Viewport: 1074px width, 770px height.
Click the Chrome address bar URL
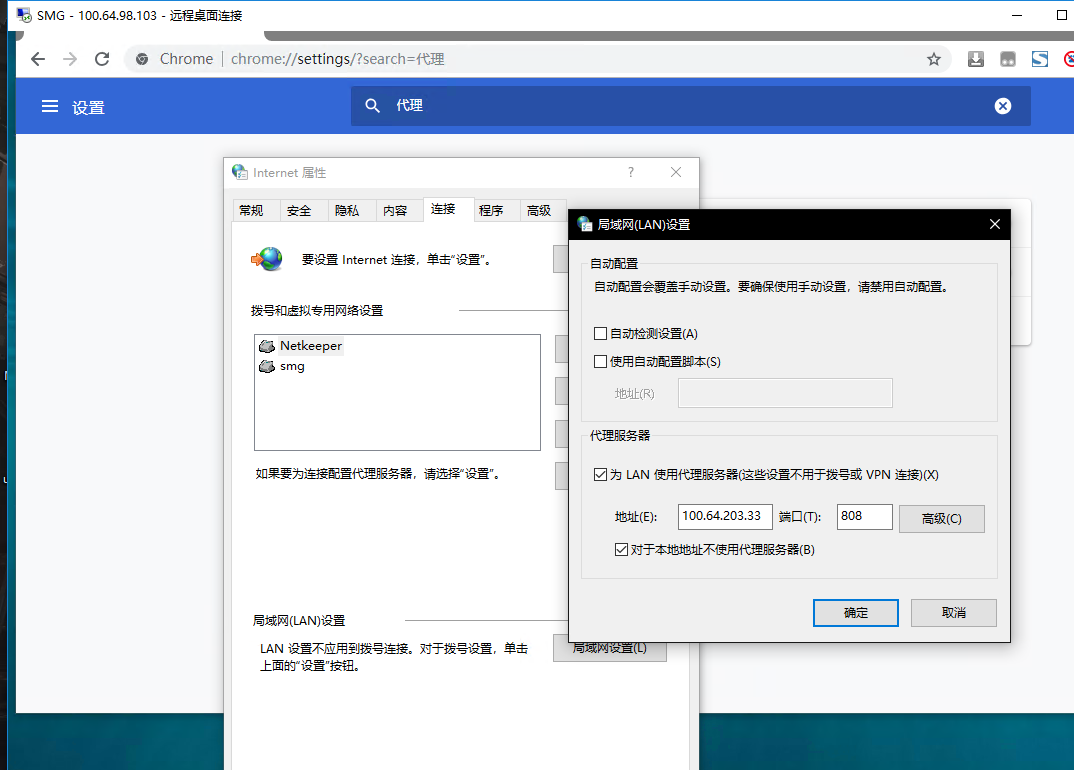pos(338,60)
